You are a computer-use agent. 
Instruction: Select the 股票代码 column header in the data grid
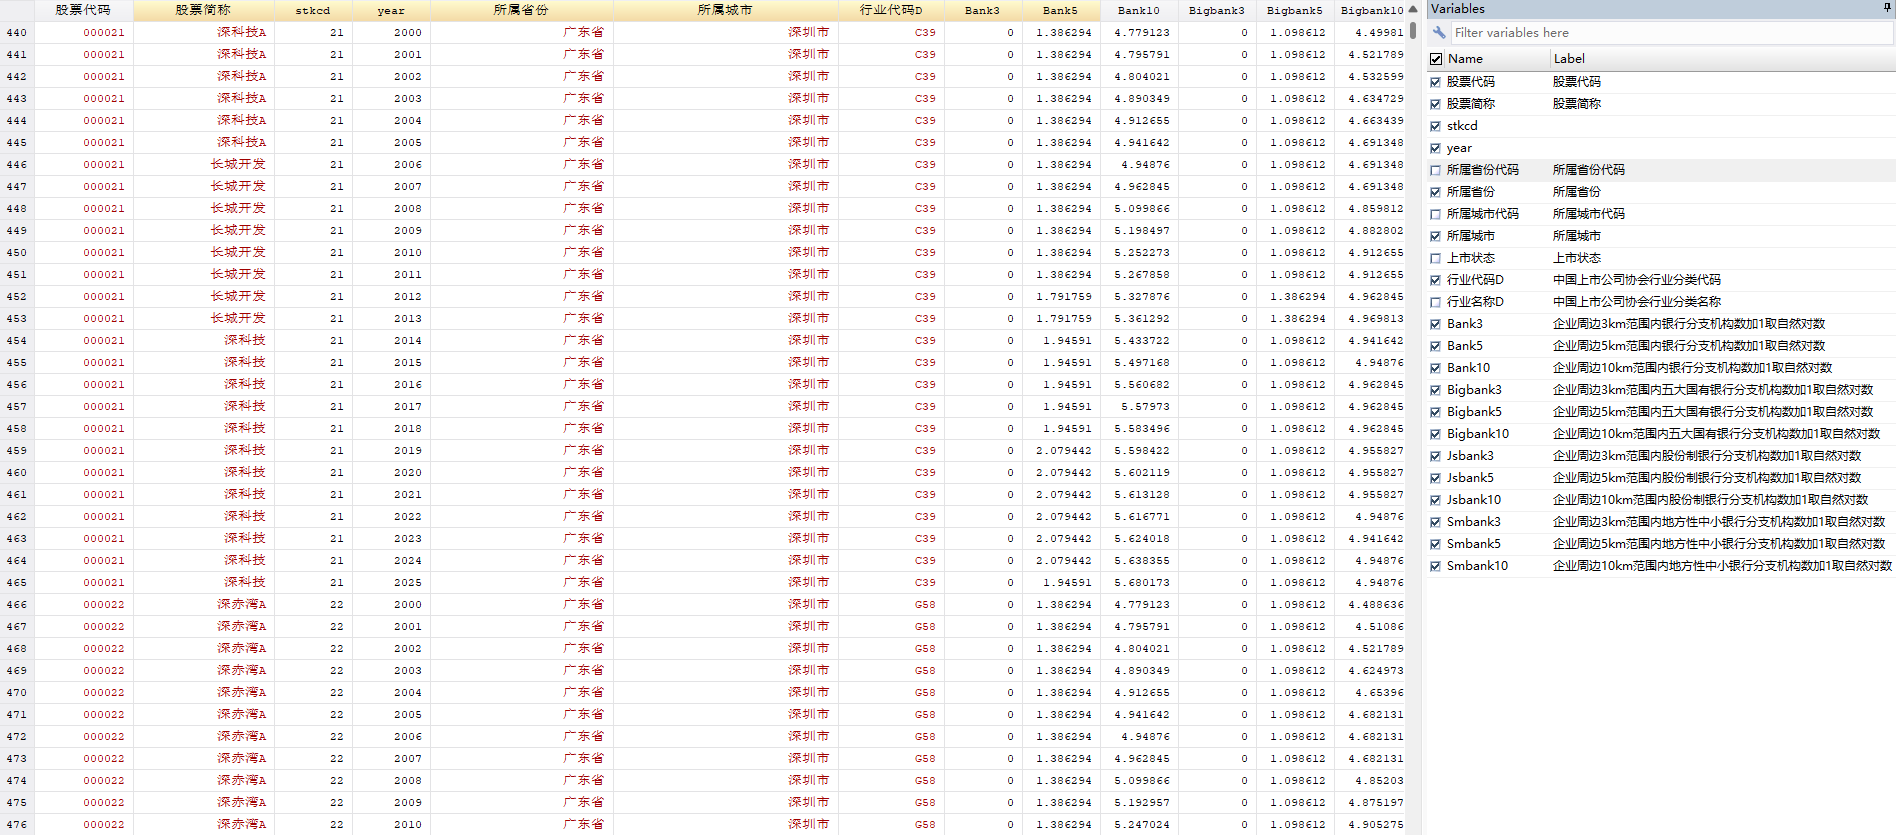[x=83, y=10]
